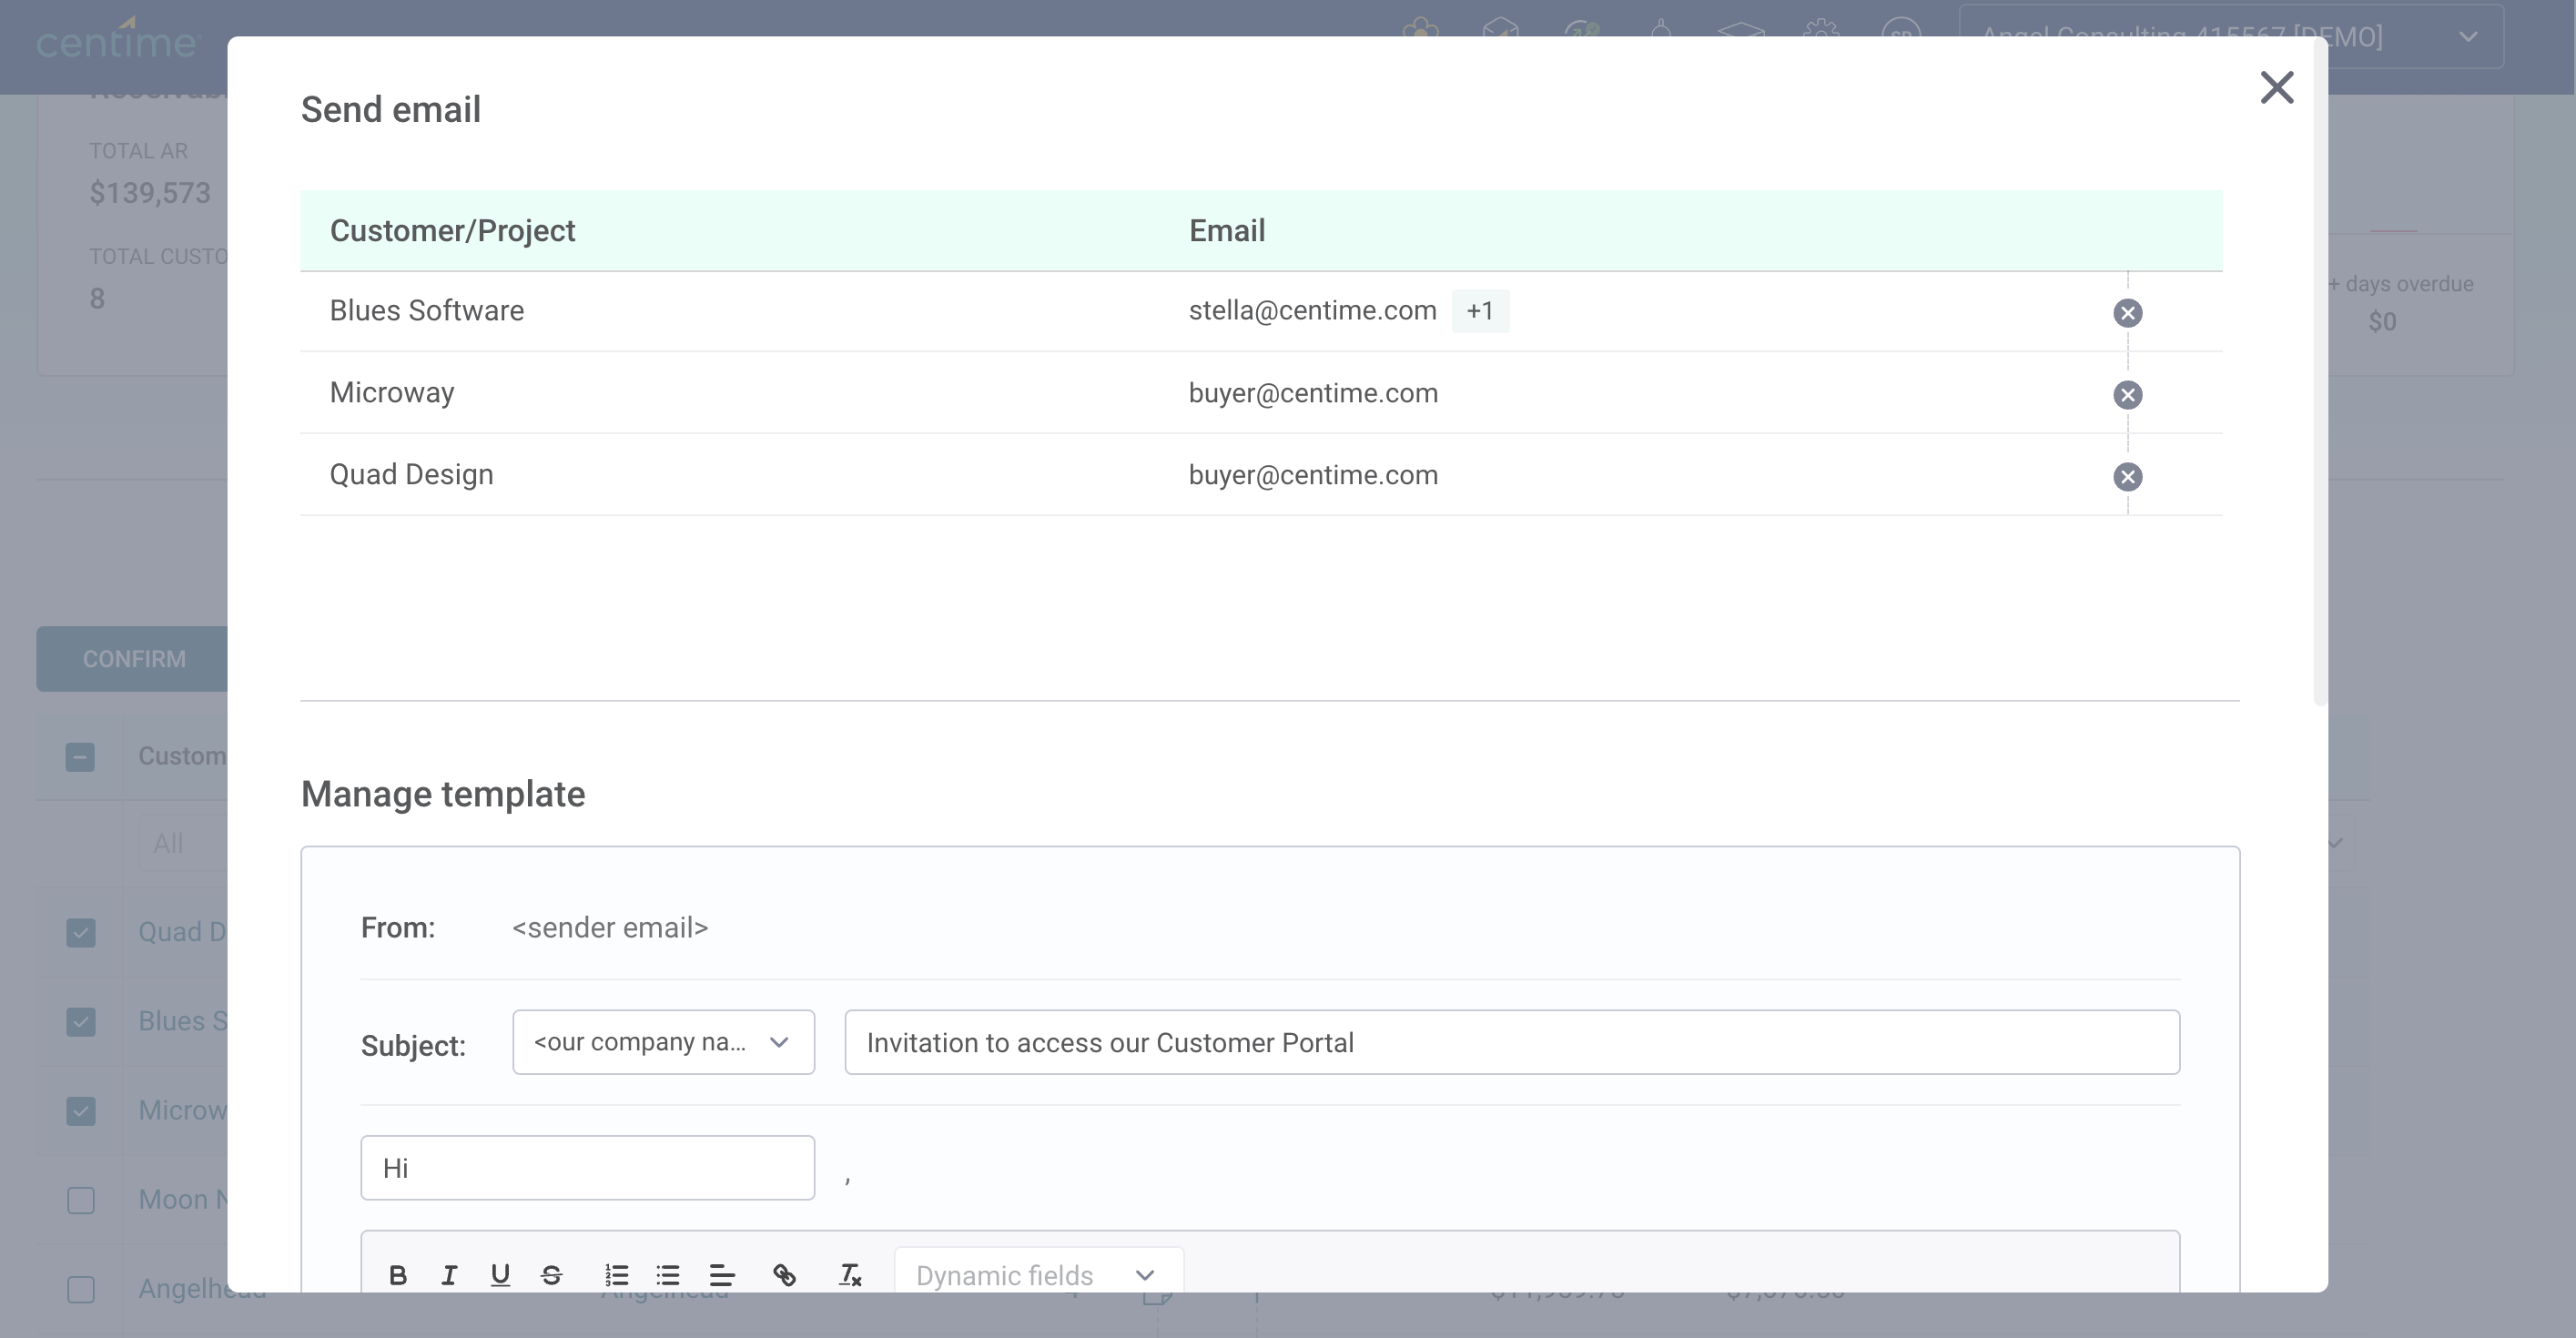Image resolution: width=2576 pixels, height=1338 pixels.
Task: Select the Quad Design customer cell
Action: click(x=412, y=475)
